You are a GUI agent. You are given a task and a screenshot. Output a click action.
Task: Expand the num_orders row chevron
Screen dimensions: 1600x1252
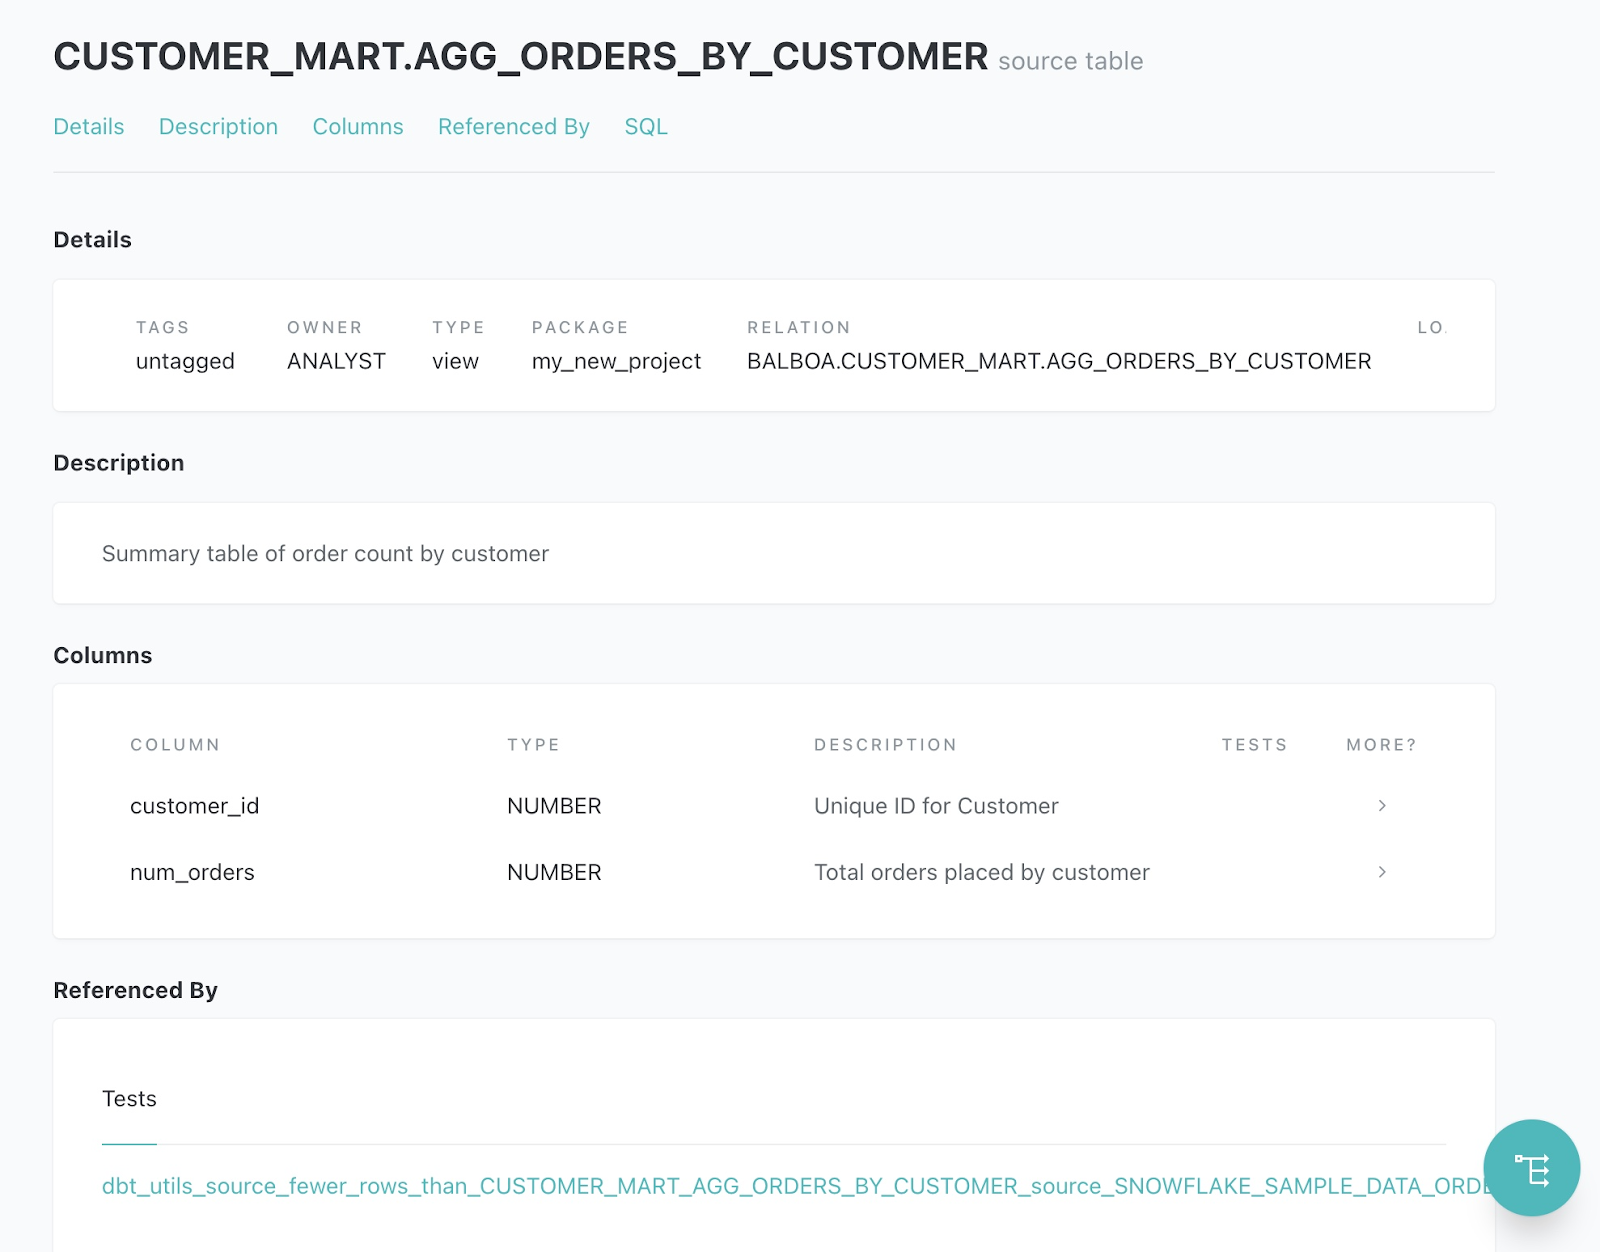[1382, 872]
